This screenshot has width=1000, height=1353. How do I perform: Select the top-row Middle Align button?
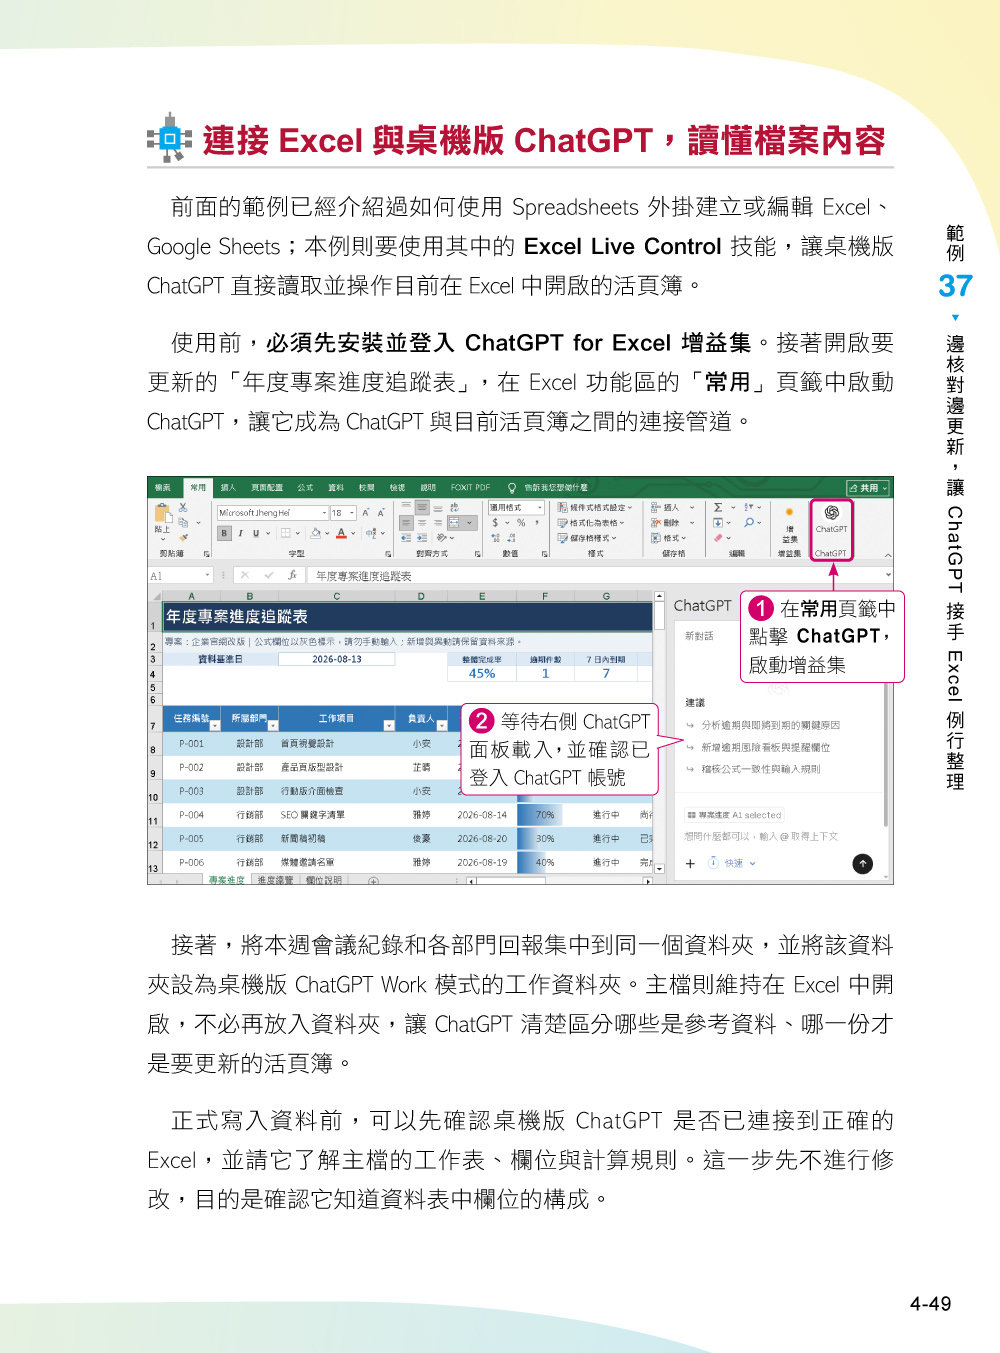pyautogui.click(x=422, y=507)
